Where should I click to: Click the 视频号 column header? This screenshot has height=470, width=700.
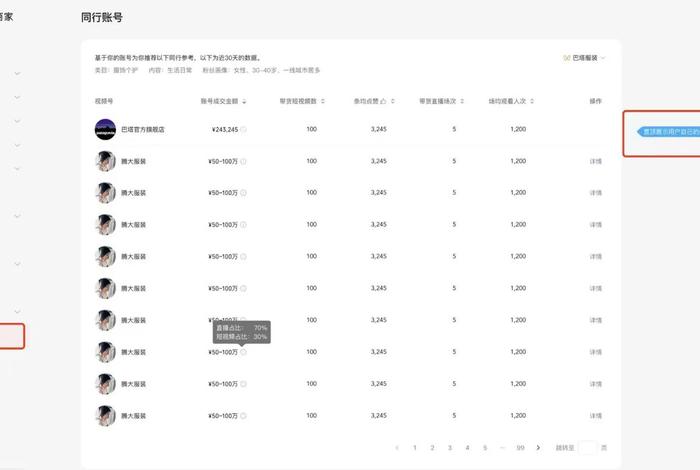pos(104,101)
